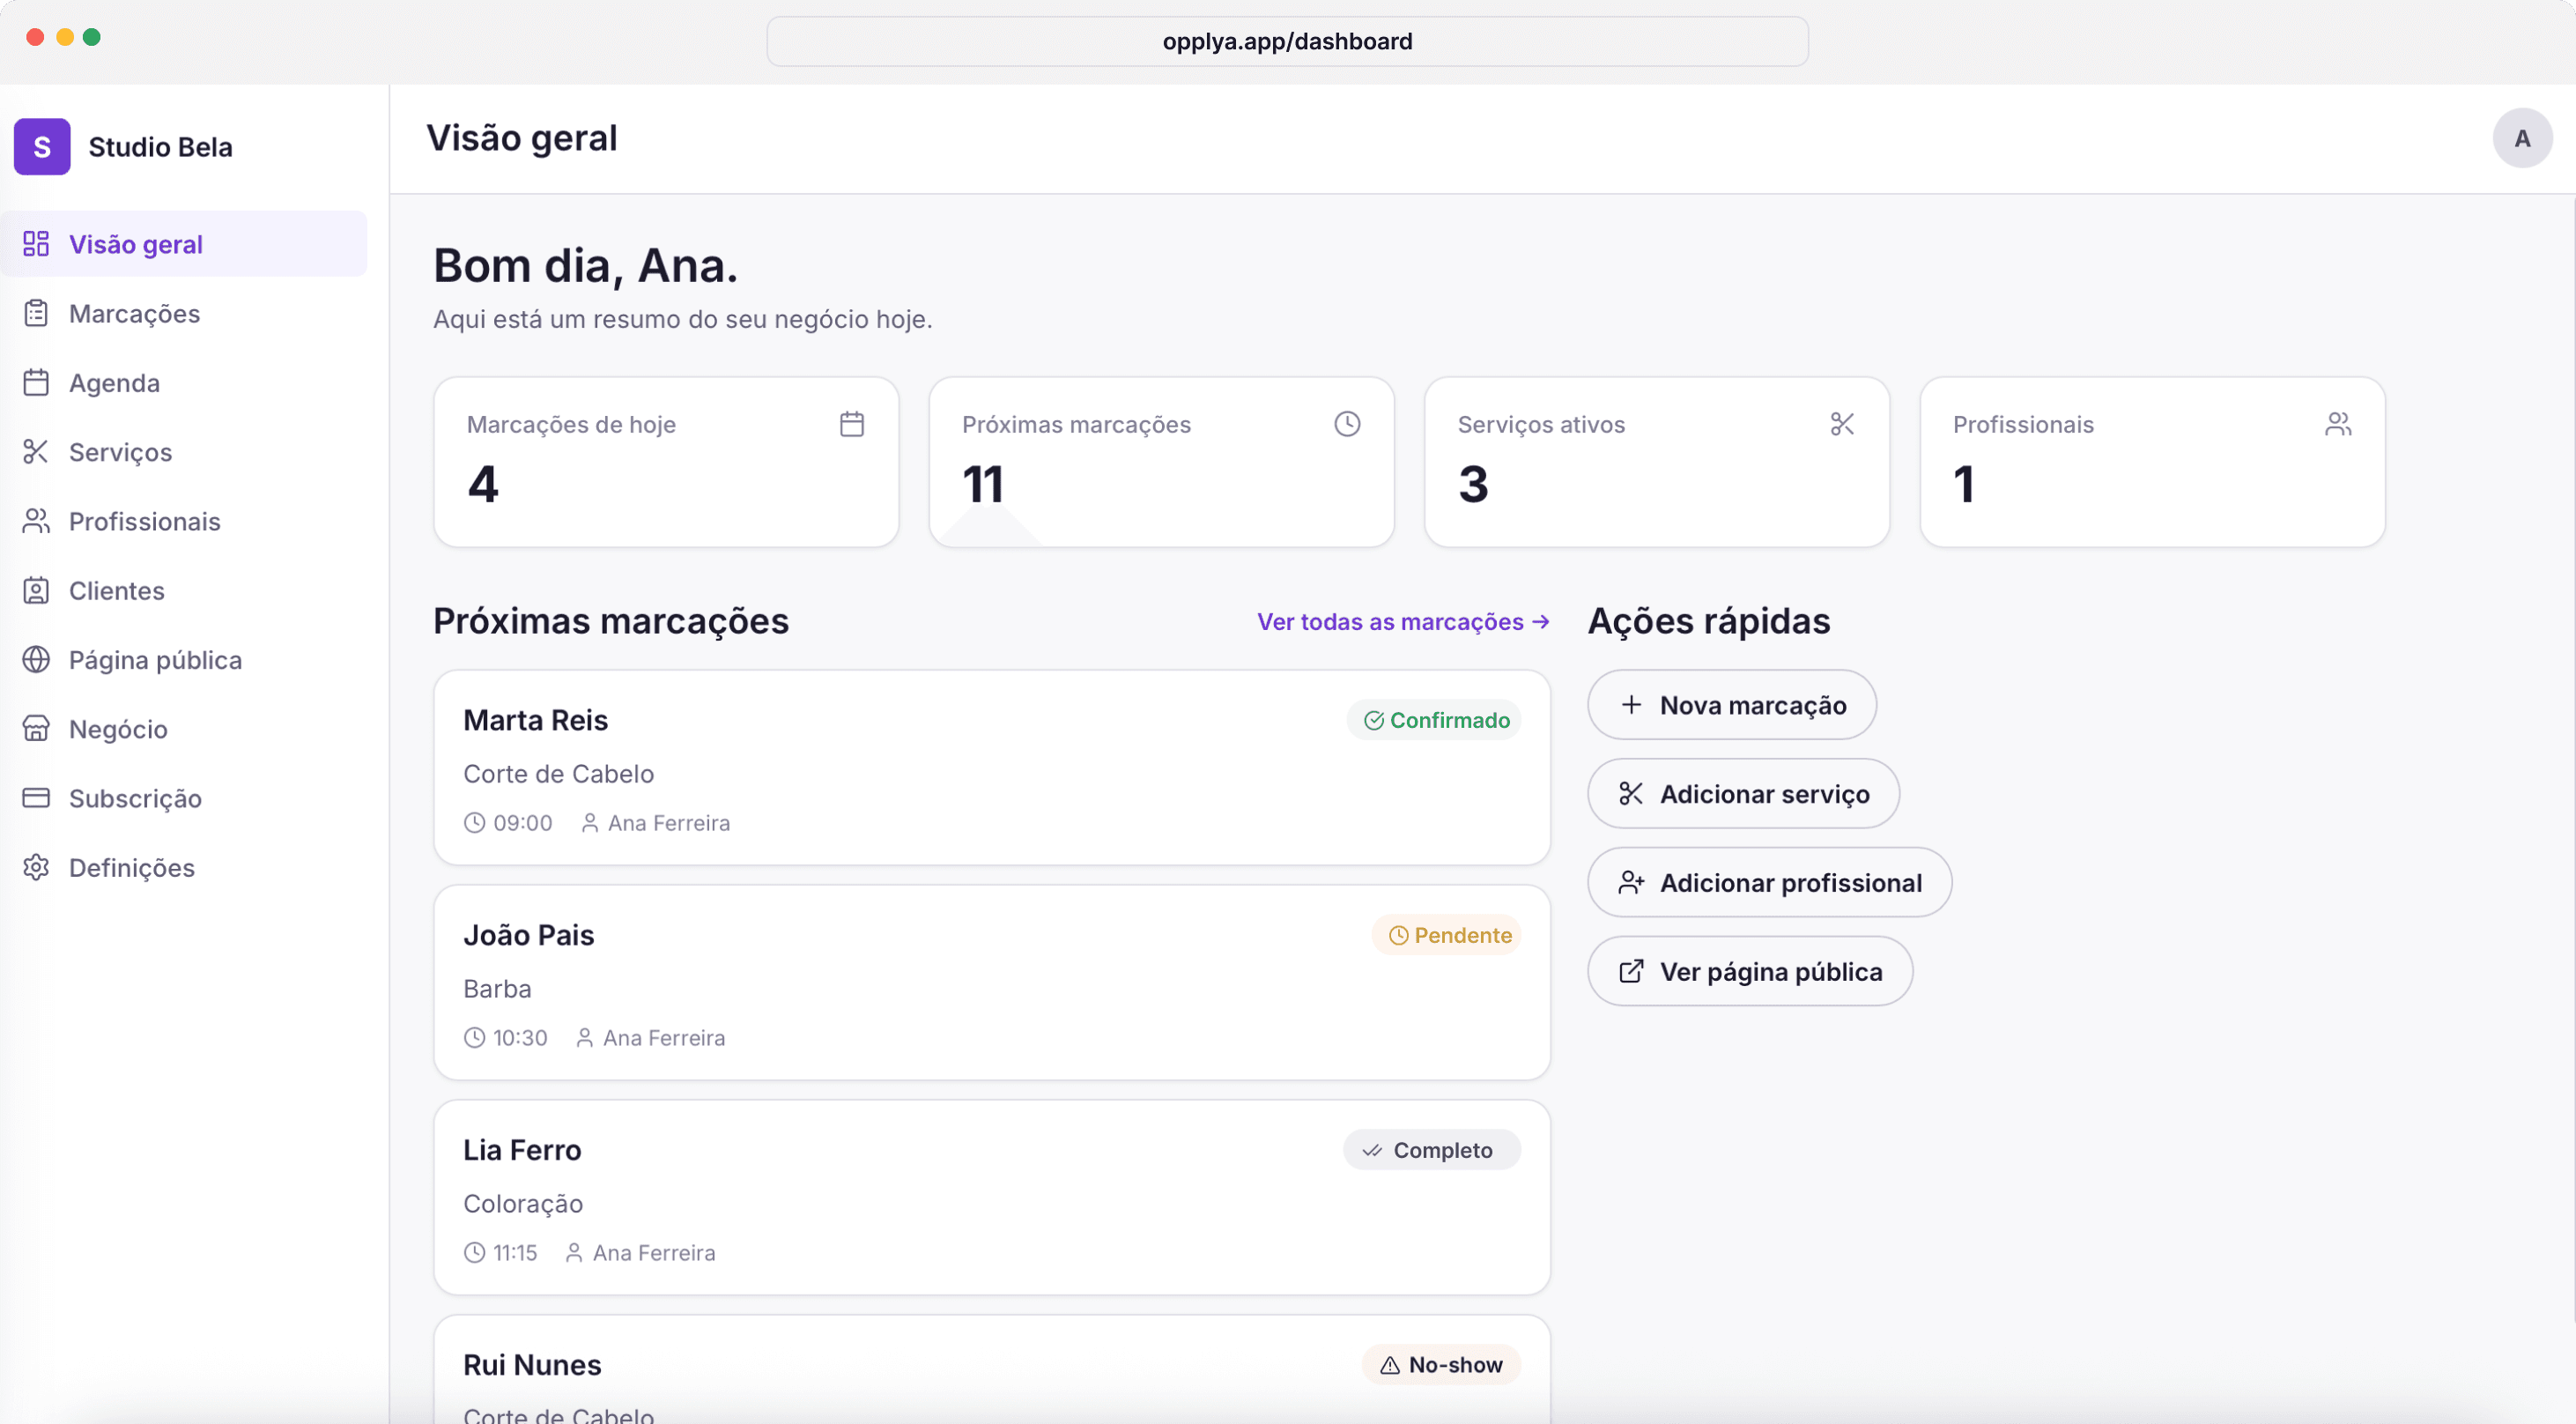
Task: Click the No-show badge on Rui Nunes
Action: 1441,1365
